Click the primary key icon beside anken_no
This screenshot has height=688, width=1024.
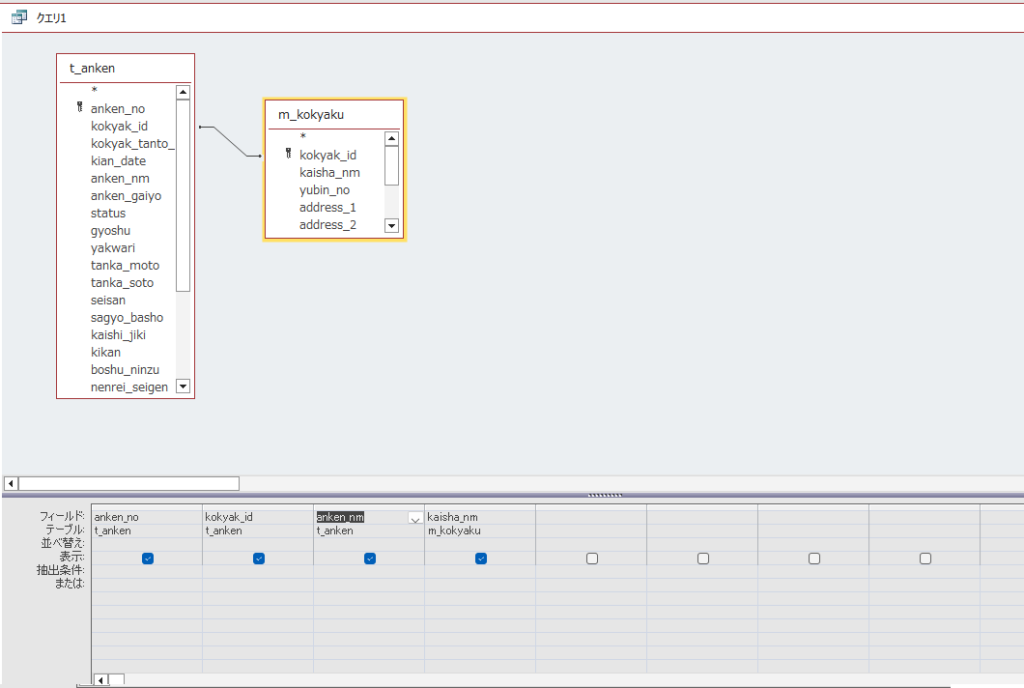79,108
